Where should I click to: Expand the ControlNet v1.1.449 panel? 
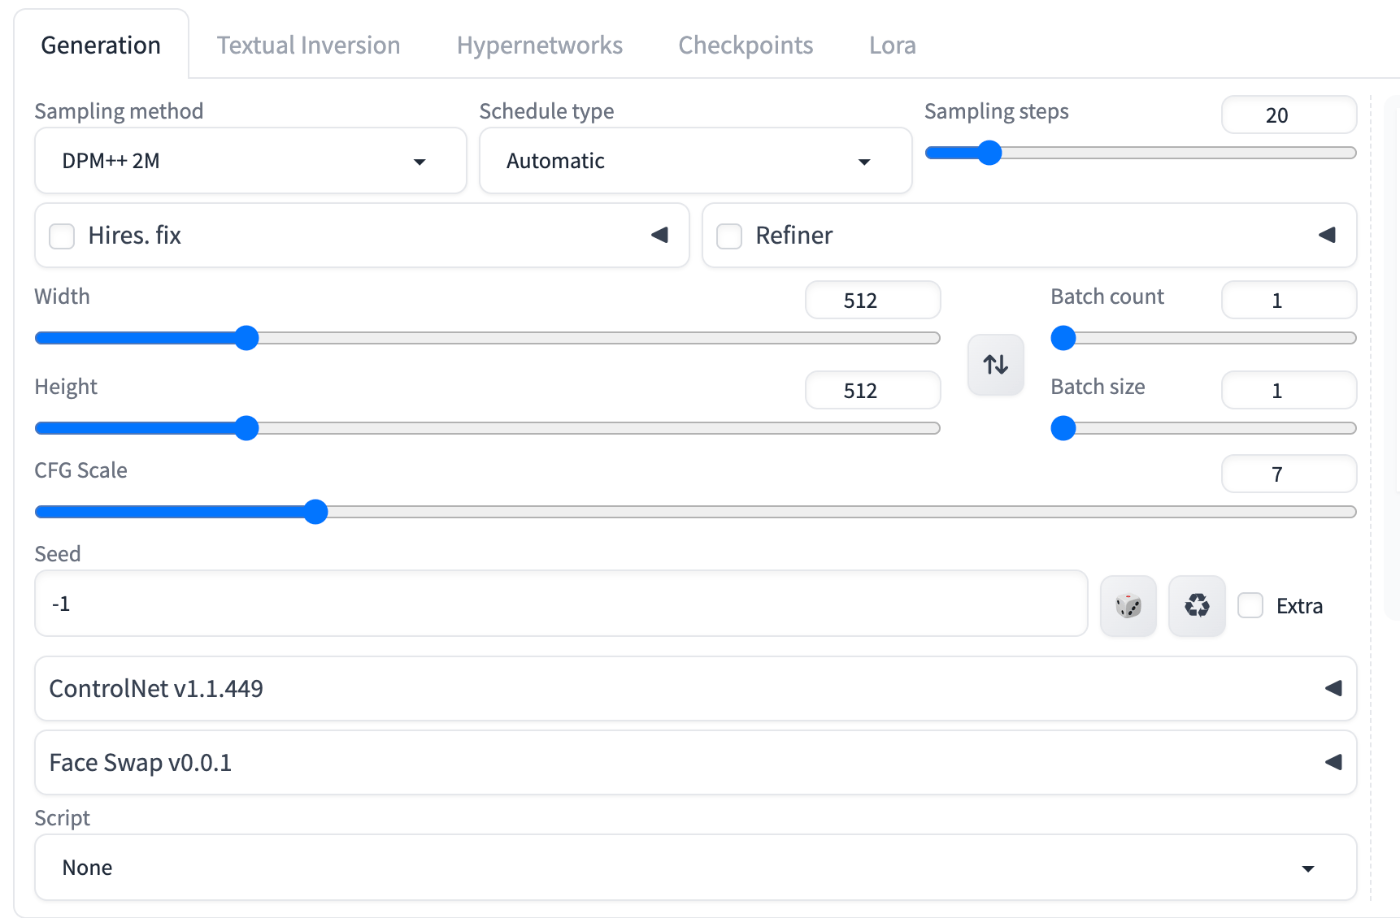[x=1333, y=688]
